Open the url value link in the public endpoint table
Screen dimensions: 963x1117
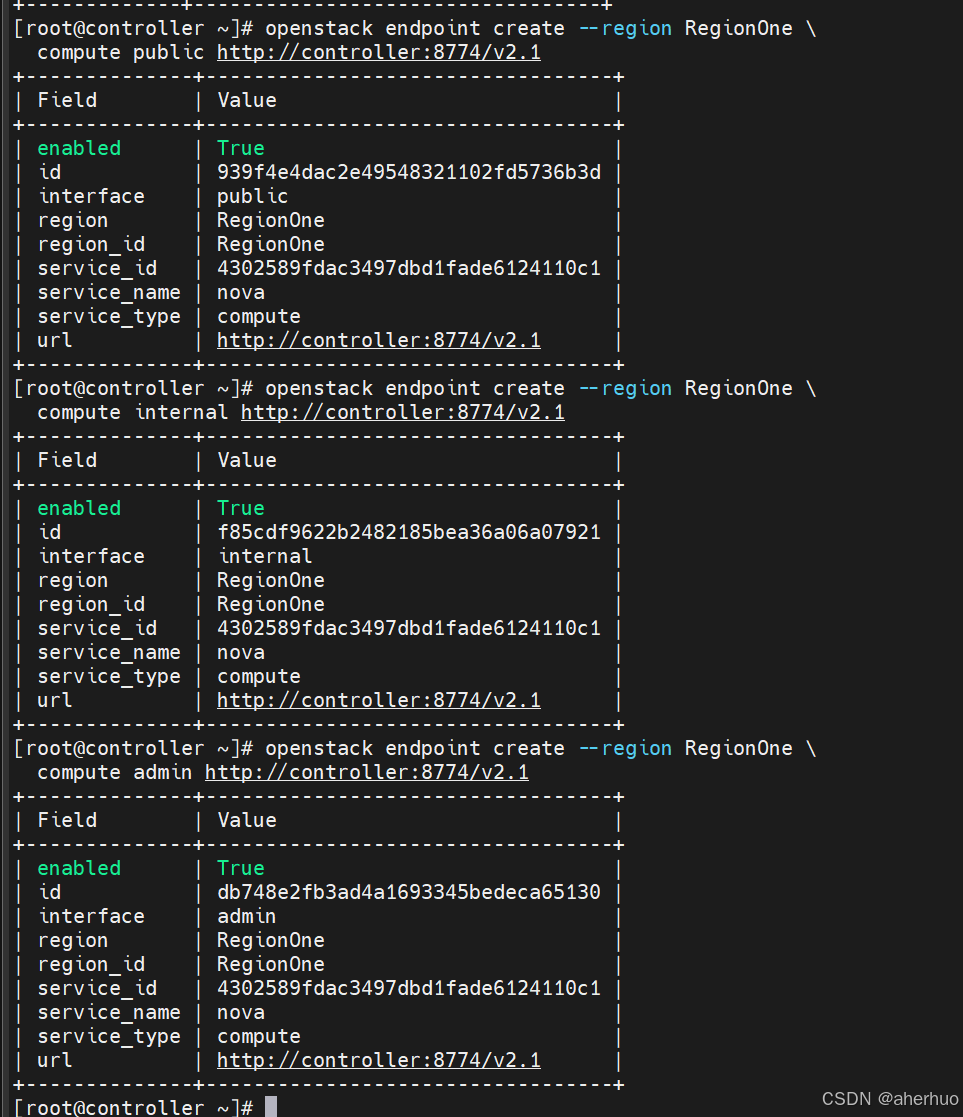[378, 341]
